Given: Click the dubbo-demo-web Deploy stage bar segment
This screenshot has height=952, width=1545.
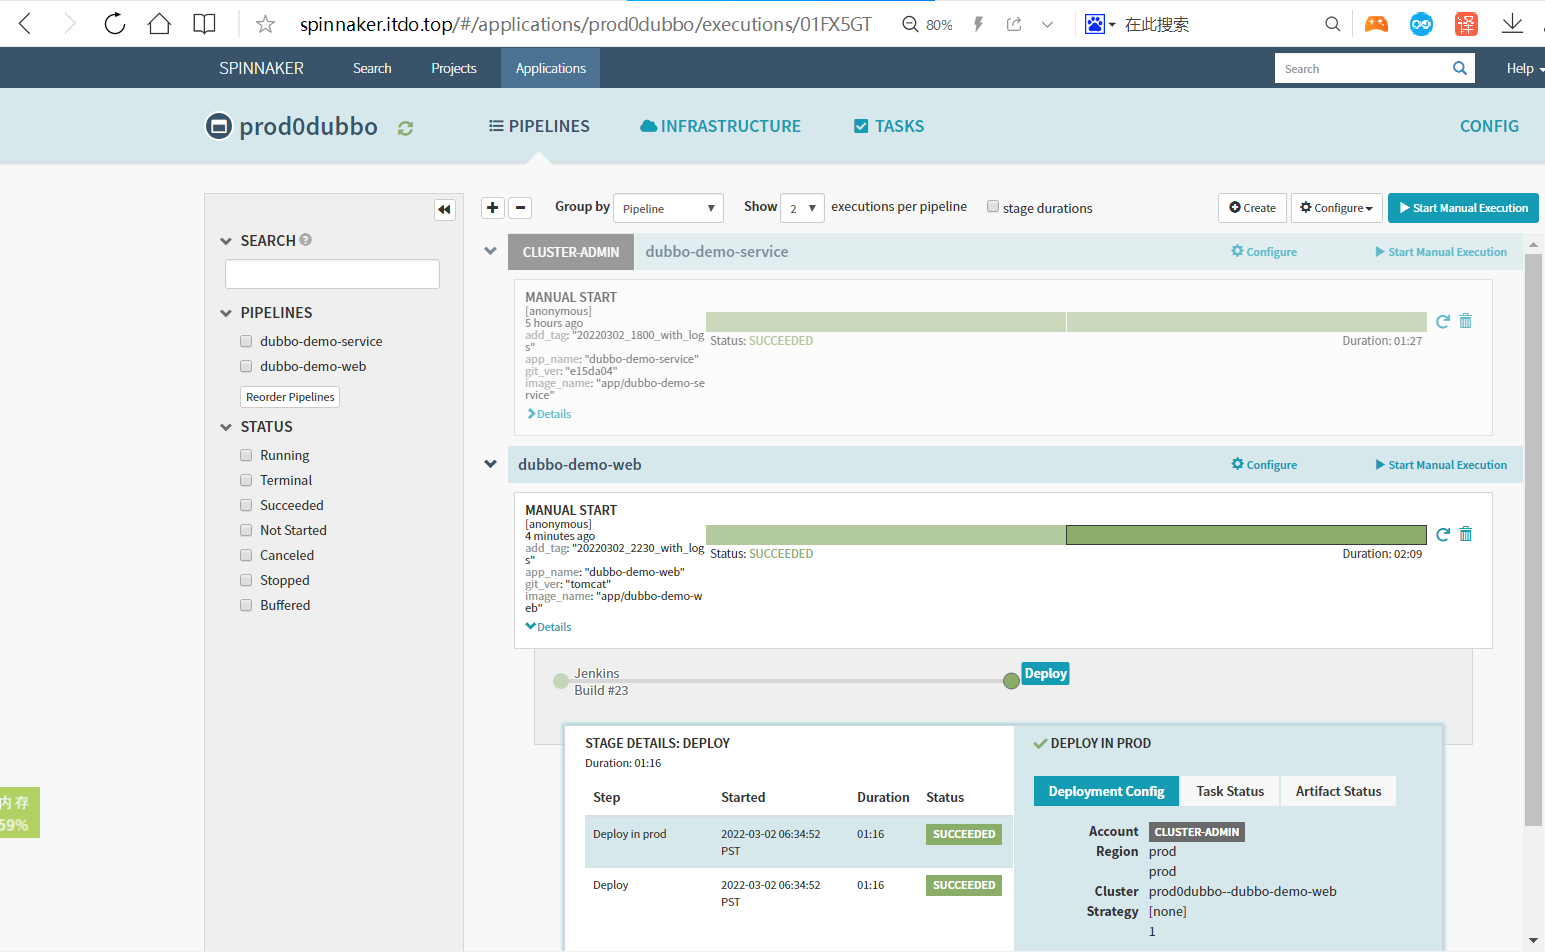Looking at the screenshot, I should 1246,535.
